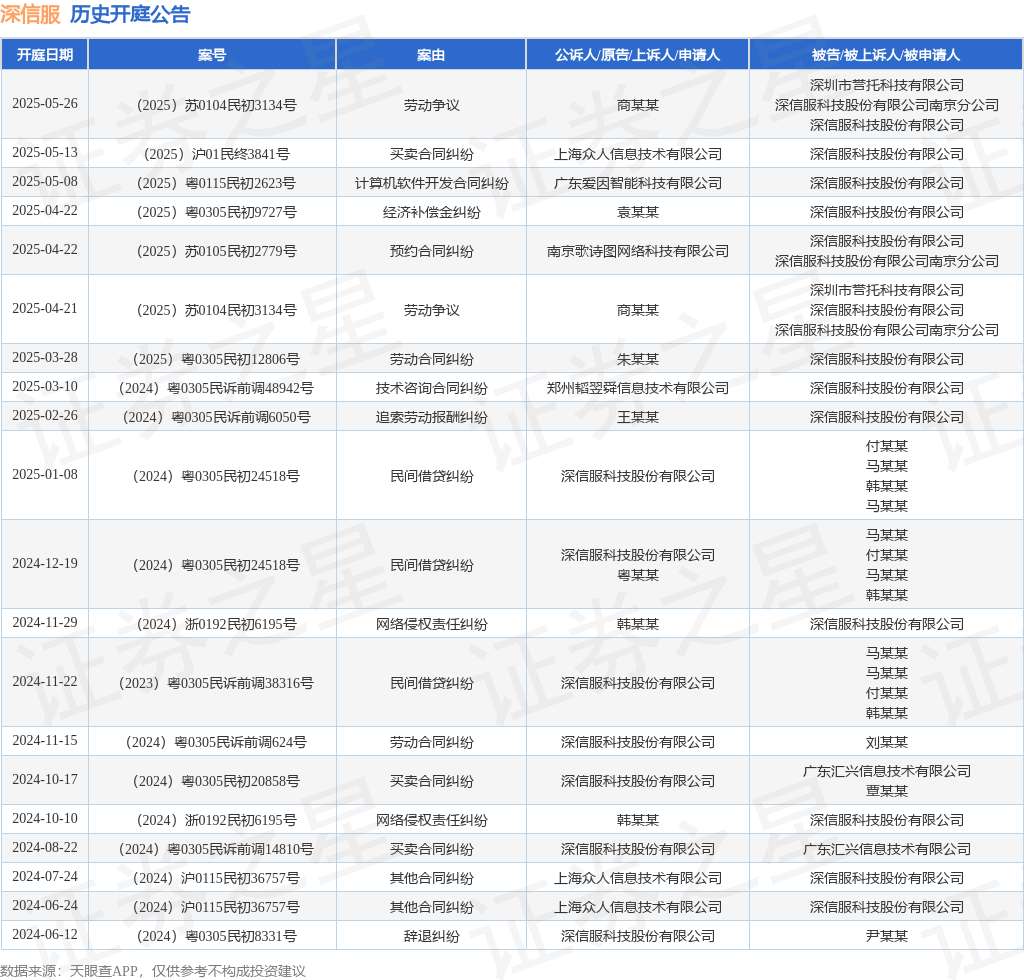Click the date cell 2024-08-22
This screenshot has width=1024, height=980.
click(44, 848)
